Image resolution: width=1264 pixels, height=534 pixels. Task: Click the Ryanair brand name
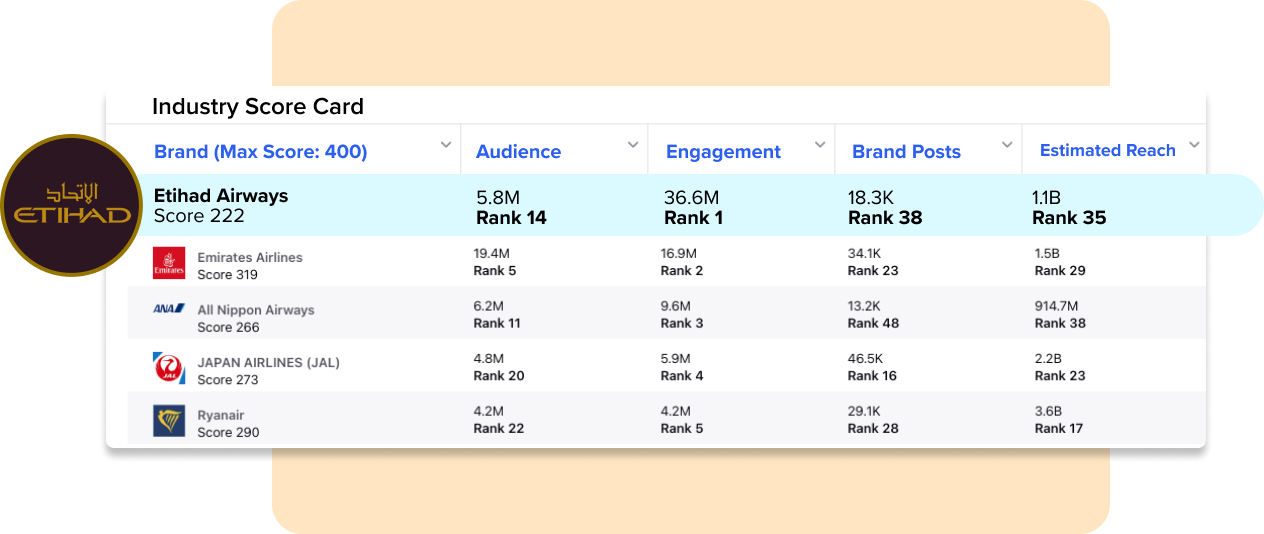(x=221, y=415)
